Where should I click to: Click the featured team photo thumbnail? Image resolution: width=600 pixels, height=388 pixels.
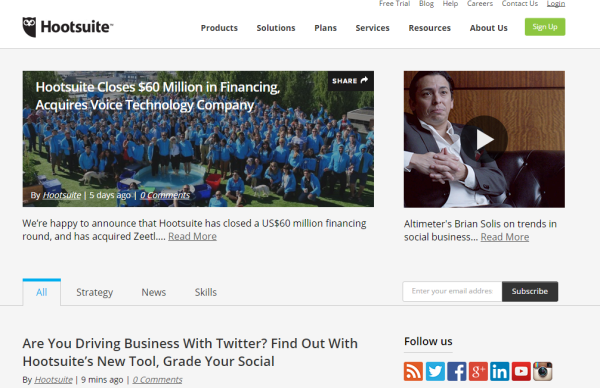[198, 139]
